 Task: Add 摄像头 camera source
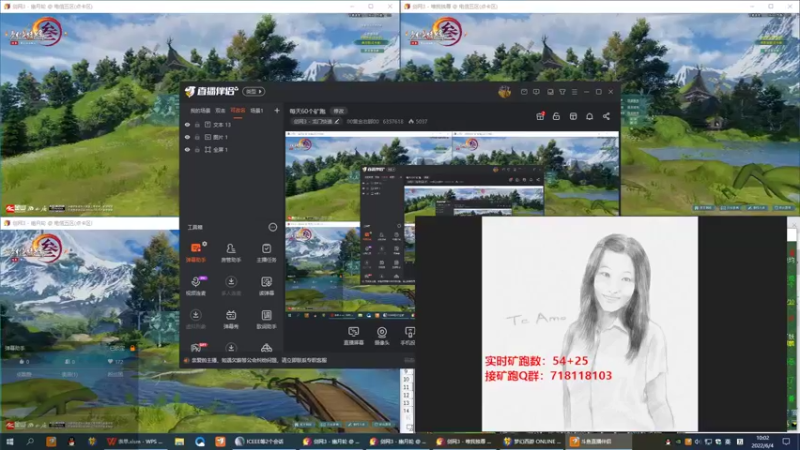pos(382,336)
